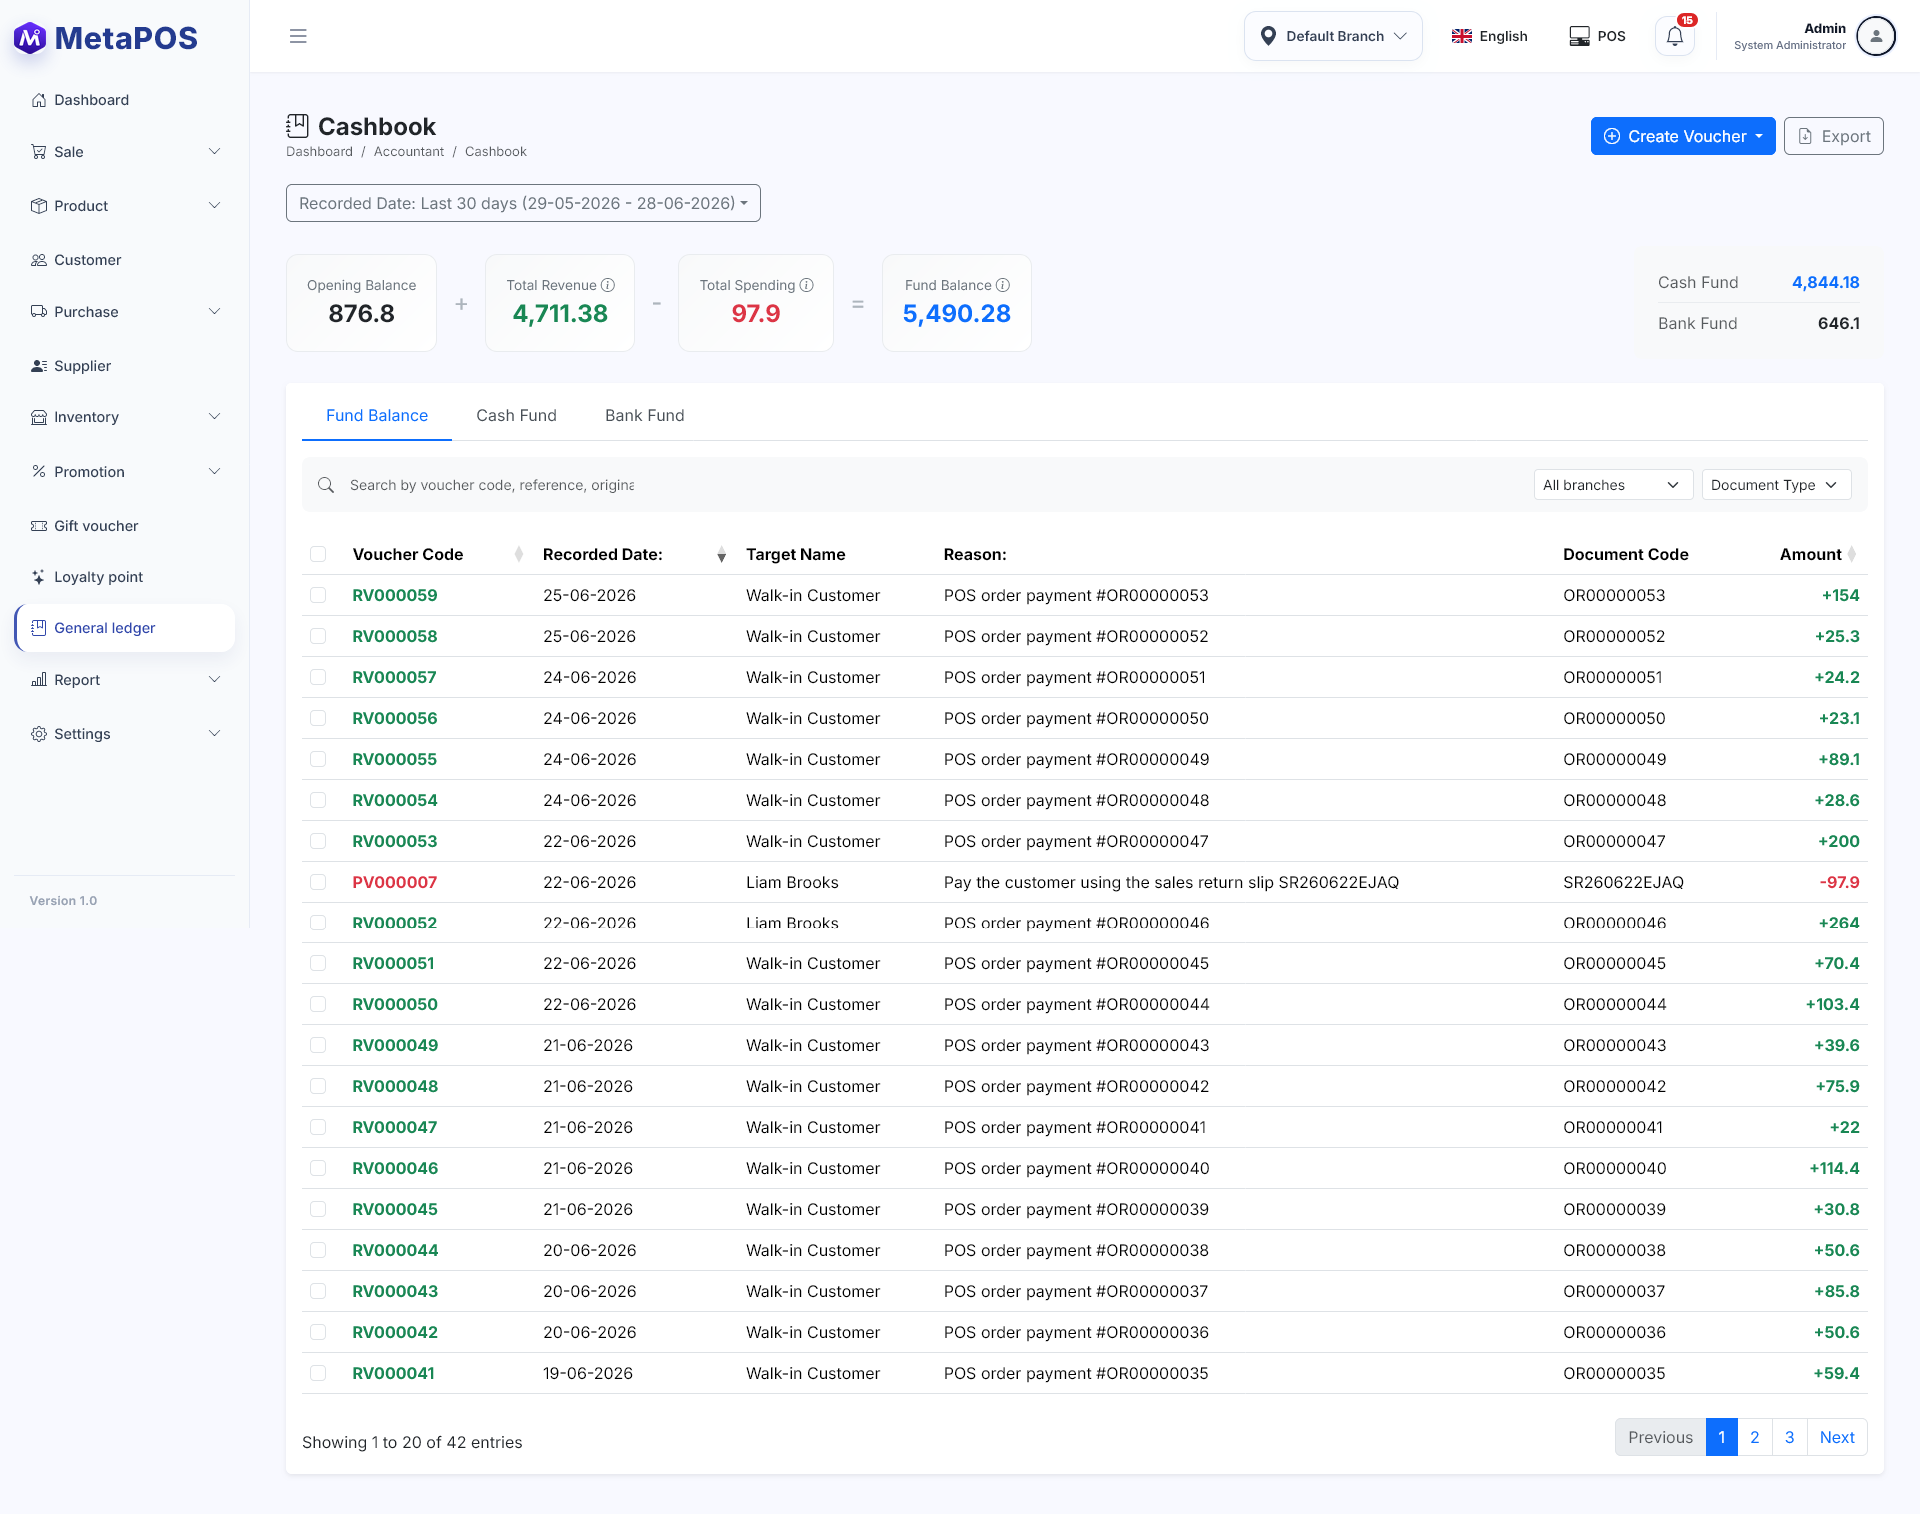
Task: Click the Sale cart icon
Action: click(39, 152)
